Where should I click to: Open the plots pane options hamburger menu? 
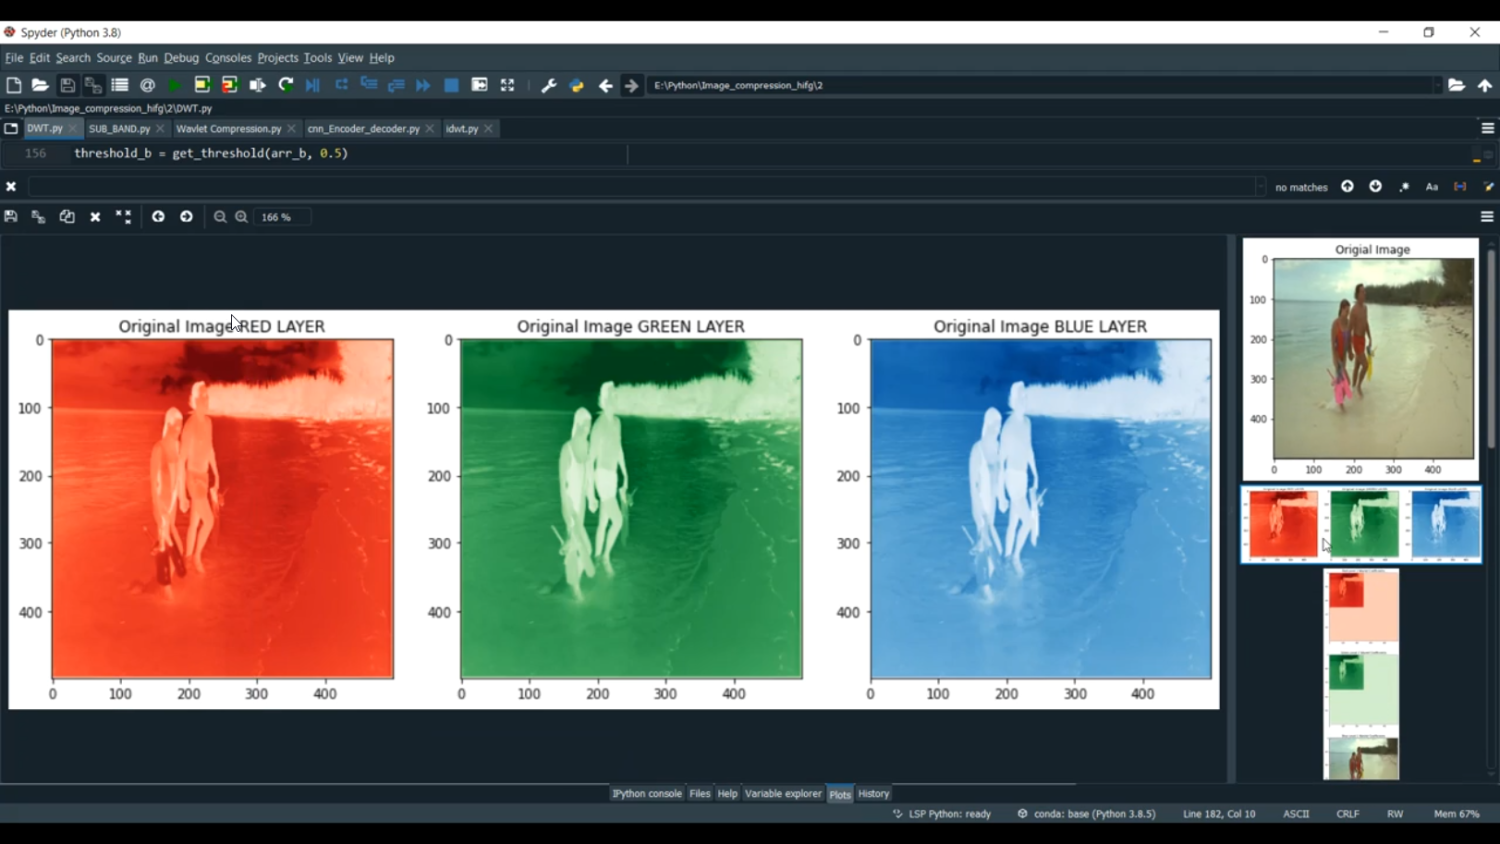[1487, 217]
